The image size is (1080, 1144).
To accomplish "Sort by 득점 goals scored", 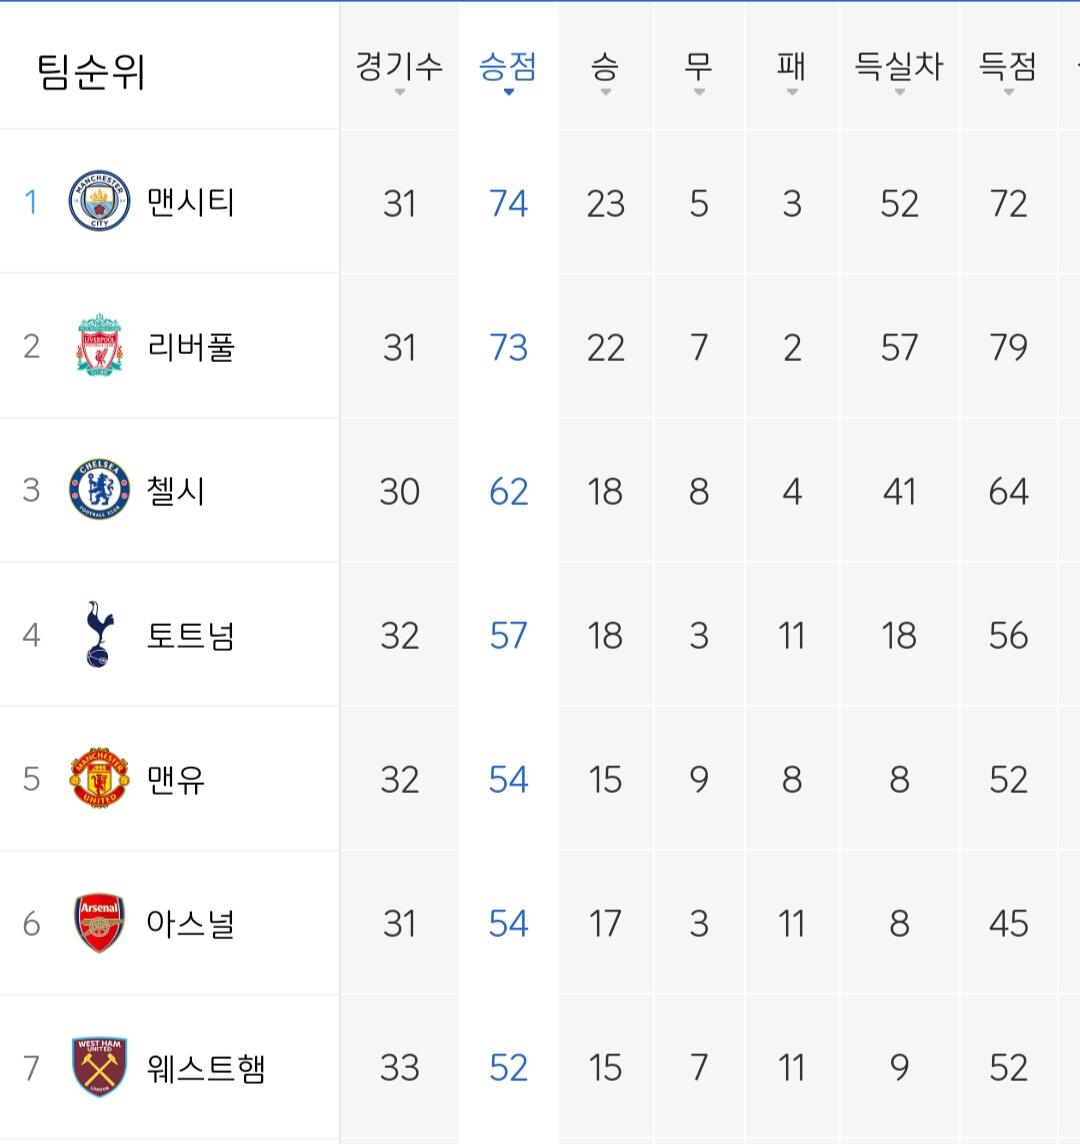I will (1008, 72).
